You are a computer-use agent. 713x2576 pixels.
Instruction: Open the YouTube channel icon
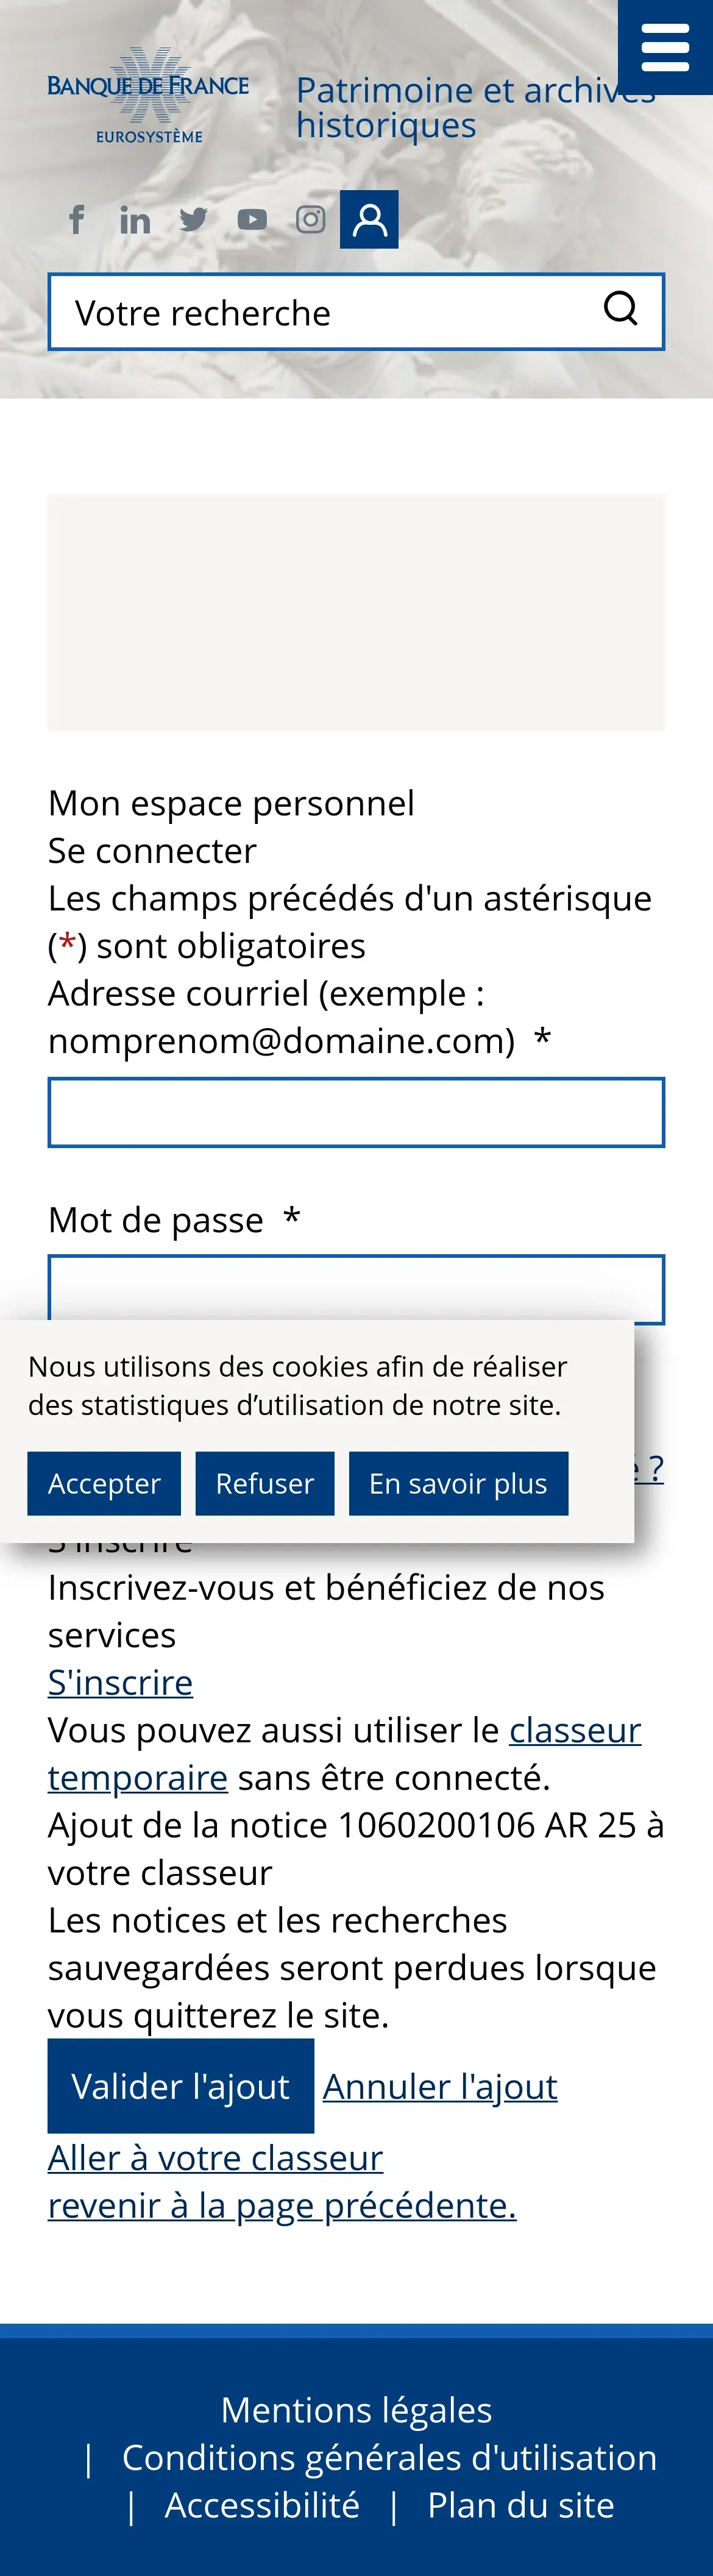[252, 219]
